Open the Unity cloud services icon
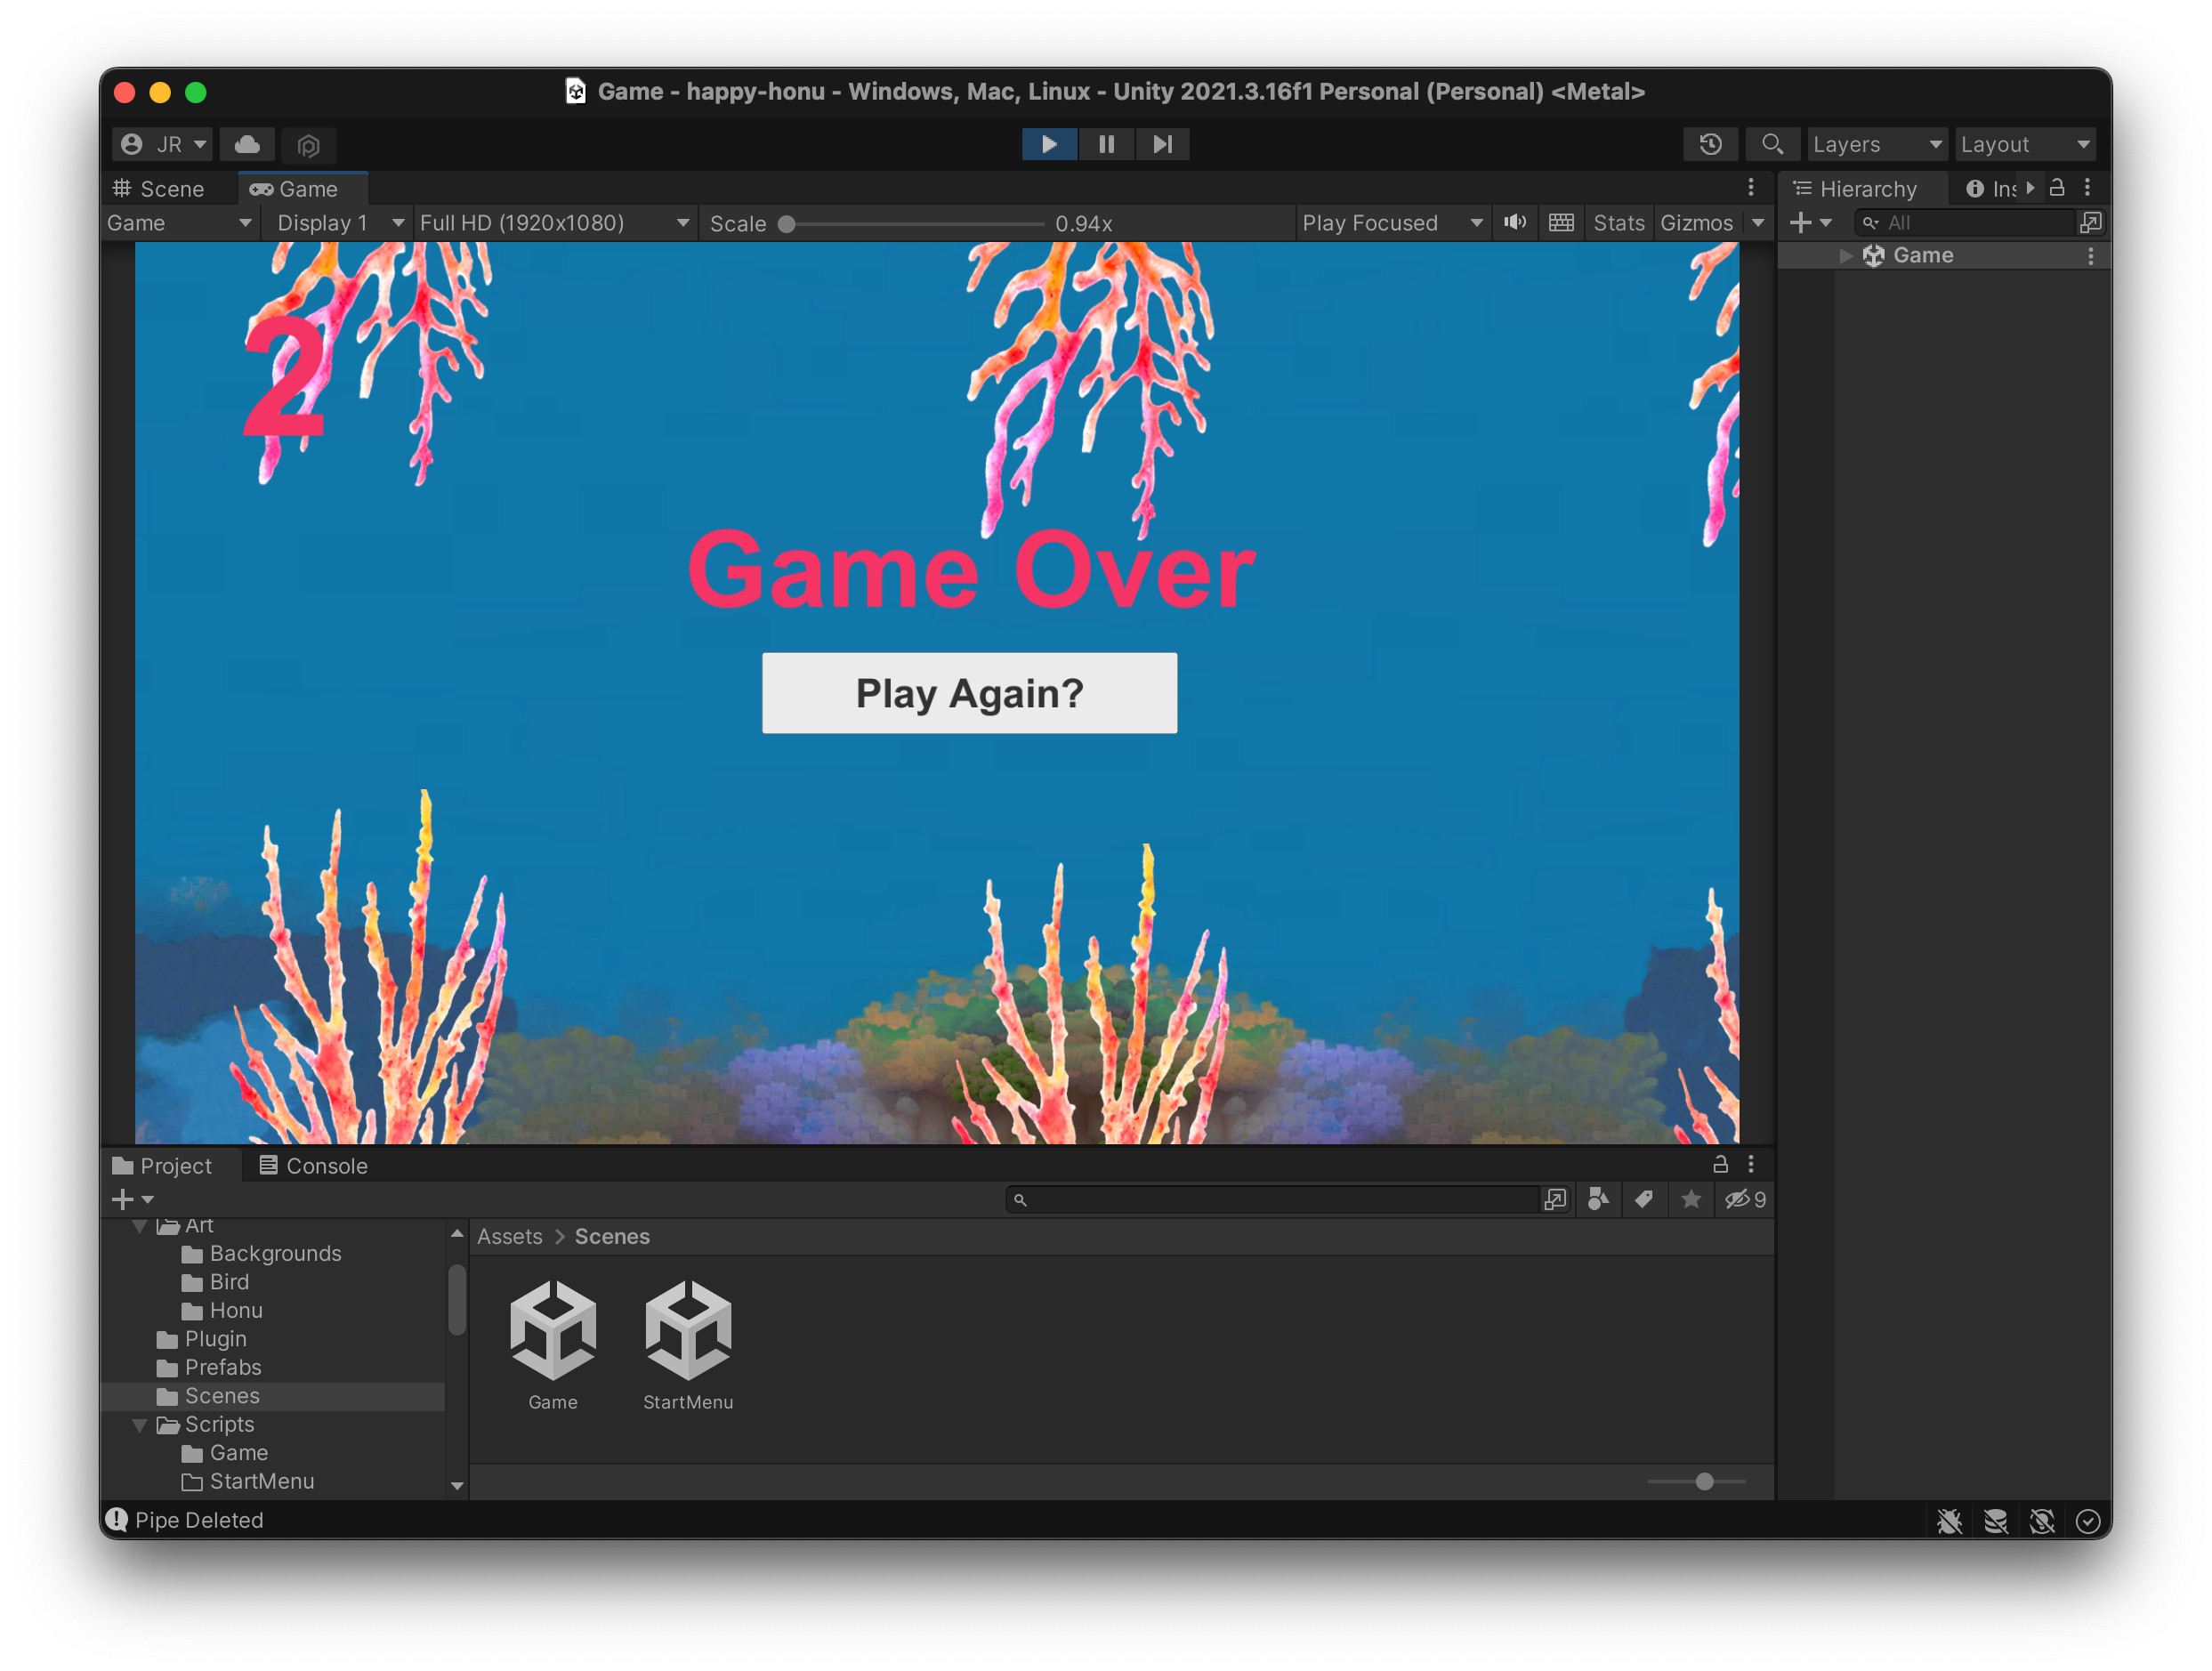This screenshot has height=1671, width=2212. pos(247,144)
